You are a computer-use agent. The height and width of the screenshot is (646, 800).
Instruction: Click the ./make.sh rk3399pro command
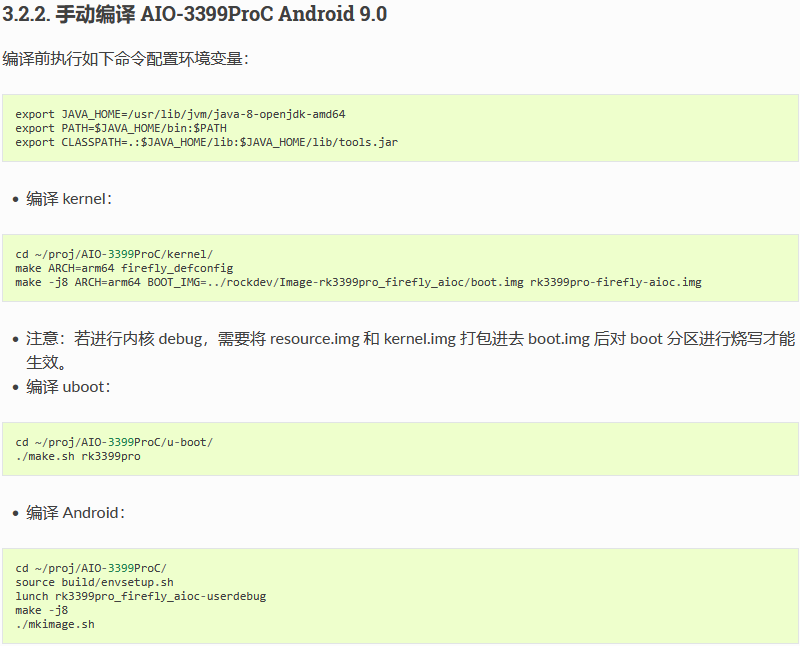point(78,456)
